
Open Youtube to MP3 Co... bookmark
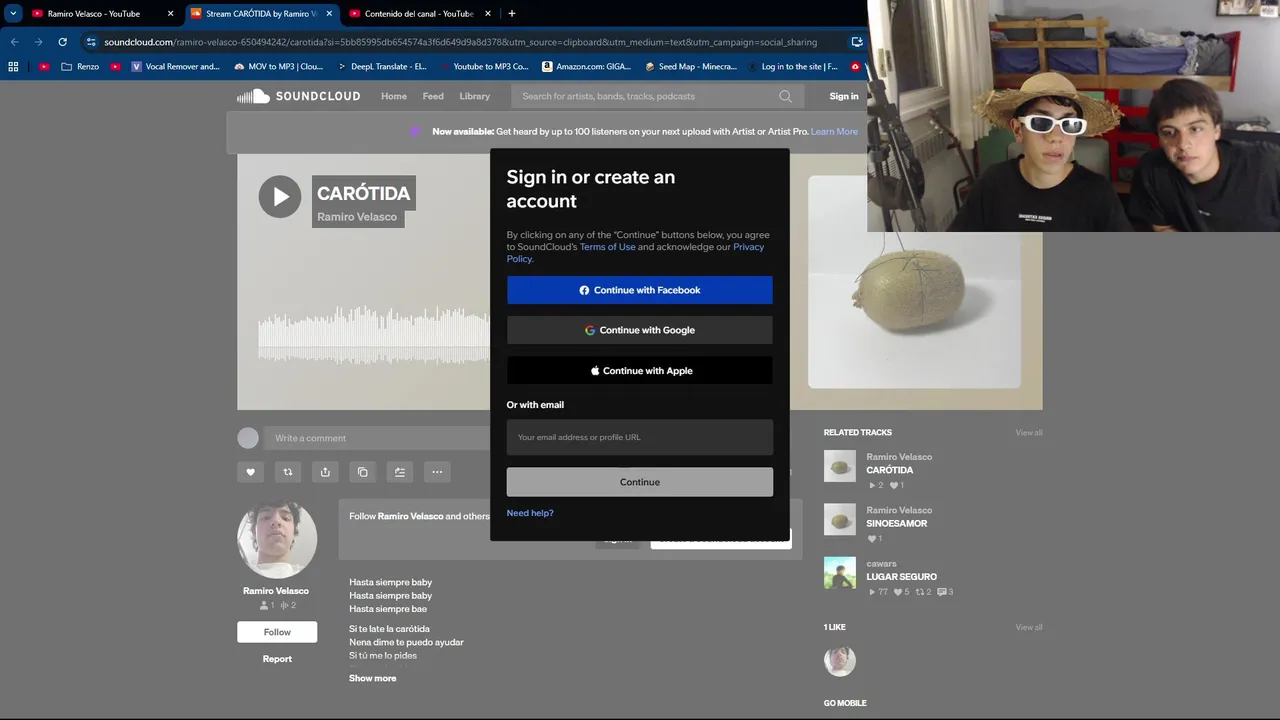click(484, 67)
